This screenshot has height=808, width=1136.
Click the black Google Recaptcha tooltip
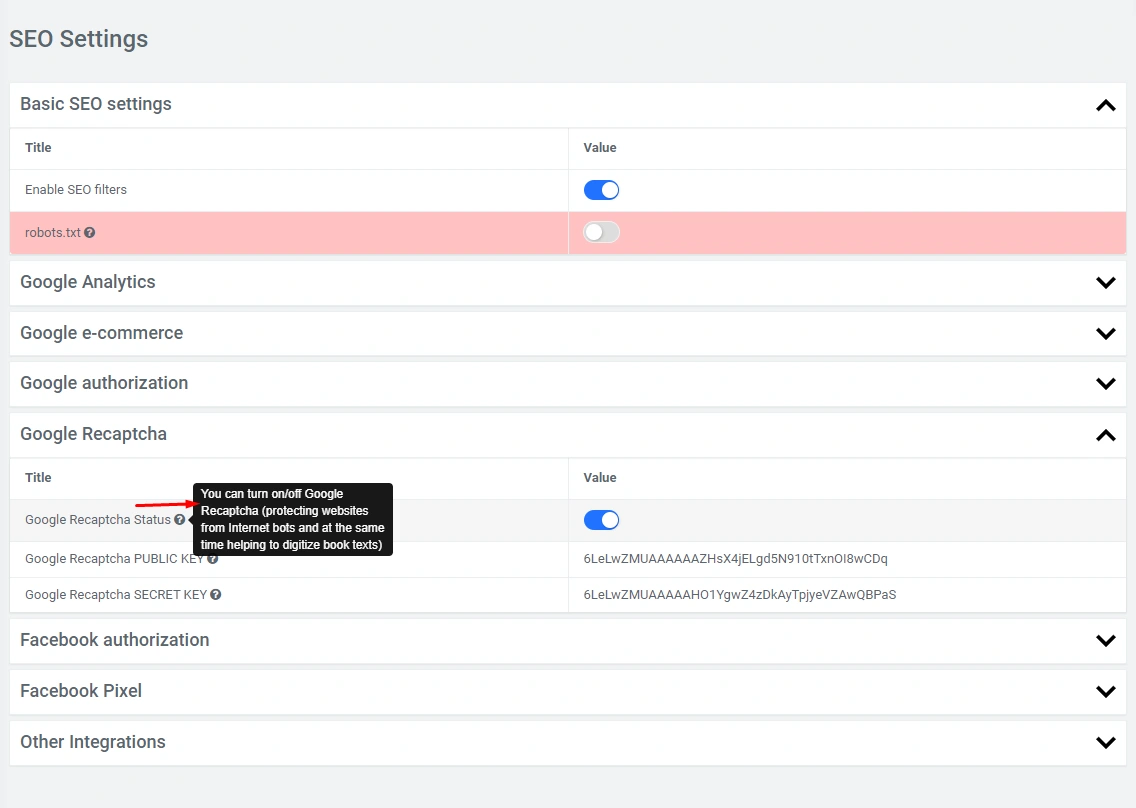[x=292, y=519]
